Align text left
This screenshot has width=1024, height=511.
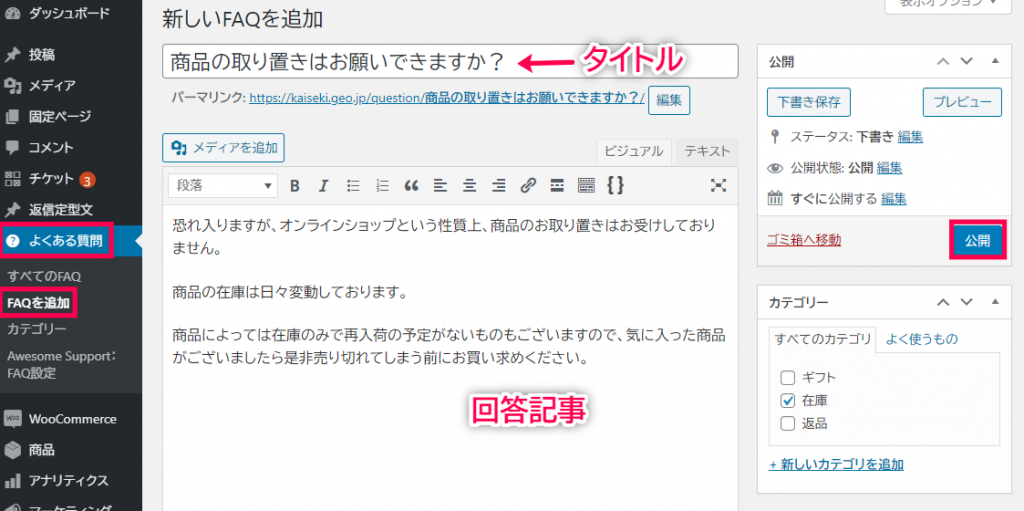[440, 186]
